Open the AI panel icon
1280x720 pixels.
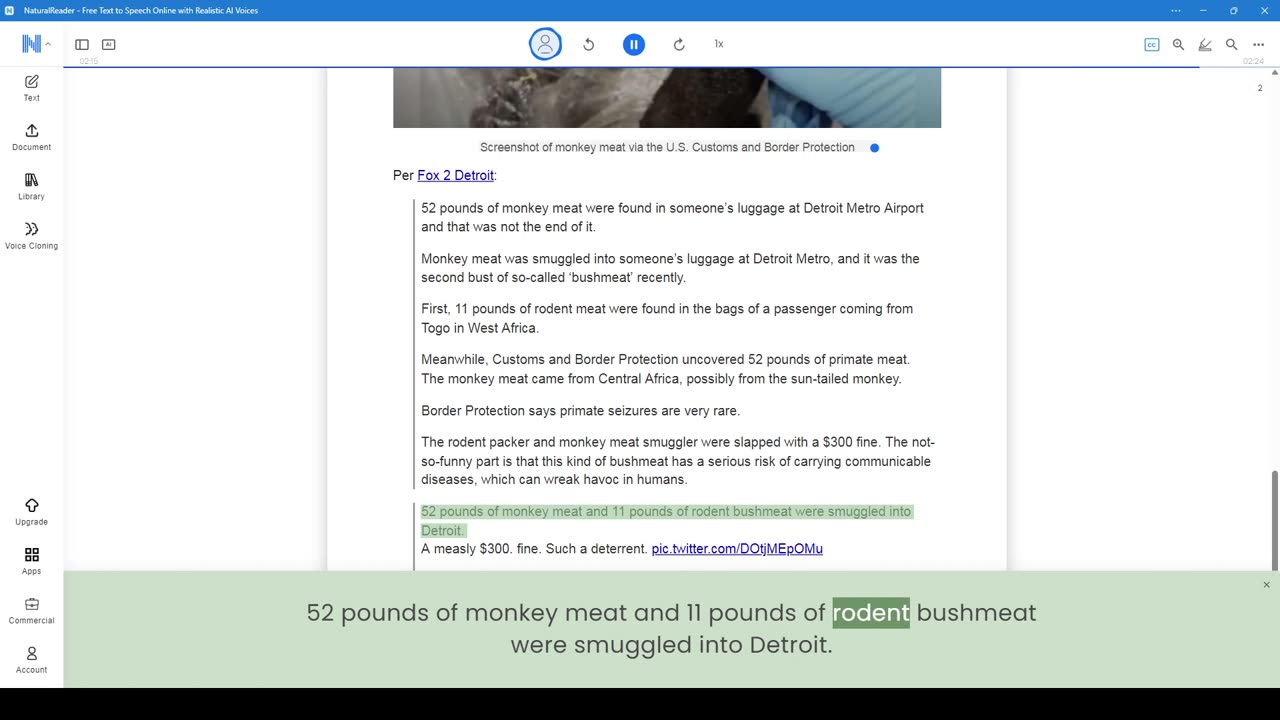[109, 44]
